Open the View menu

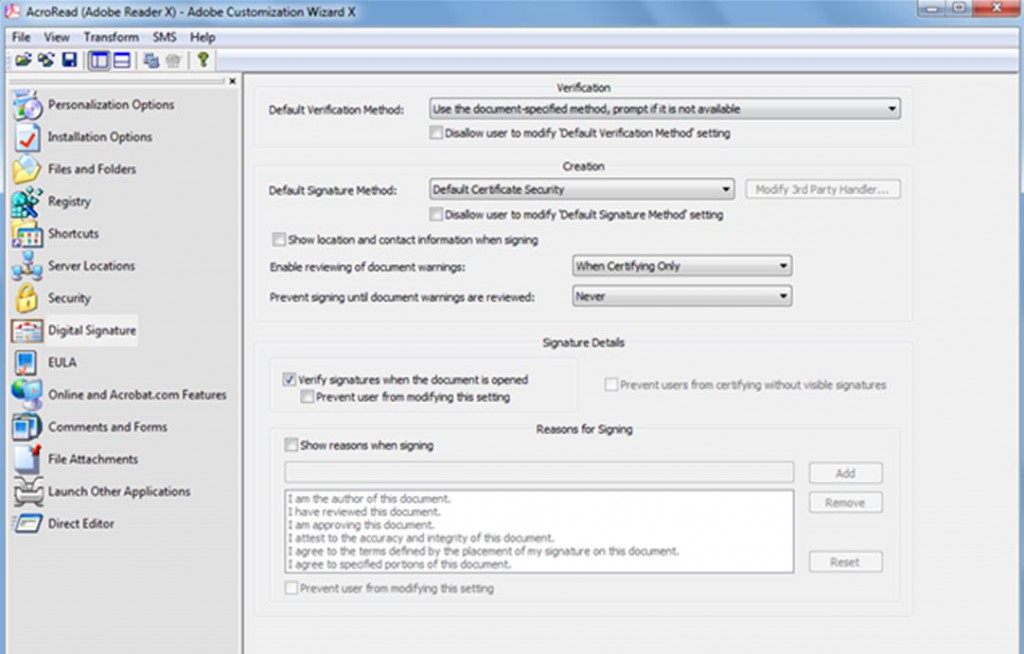pyautogui.click(x=57, y=37)
